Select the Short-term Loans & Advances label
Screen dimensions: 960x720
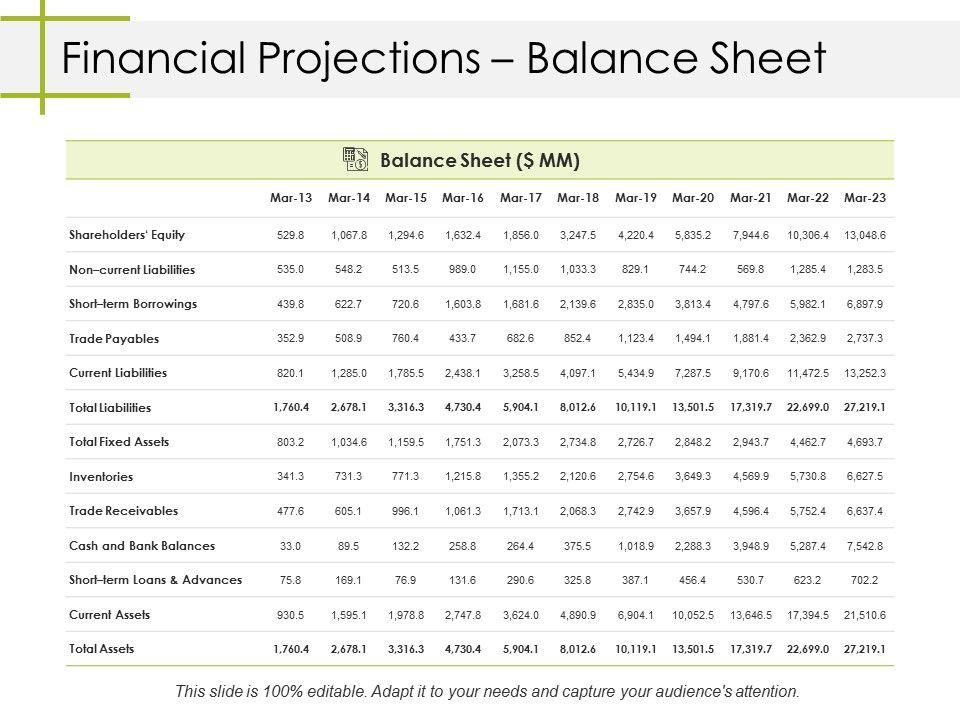tap(156, 580)
